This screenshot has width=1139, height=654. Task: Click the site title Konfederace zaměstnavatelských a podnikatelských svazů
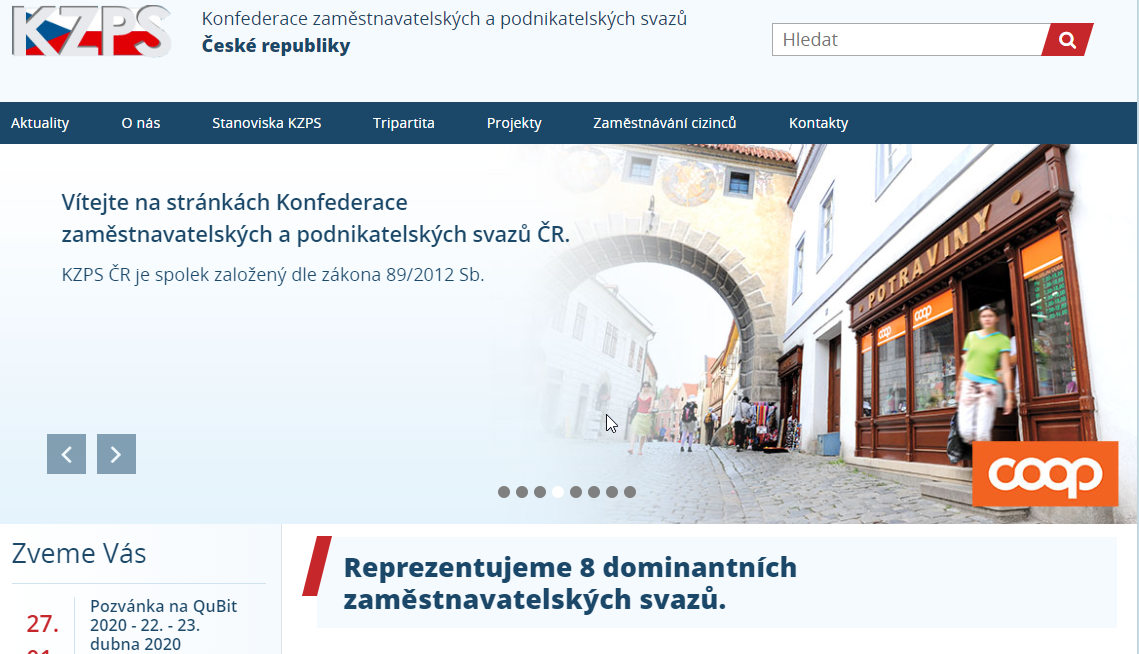[445, 19]
